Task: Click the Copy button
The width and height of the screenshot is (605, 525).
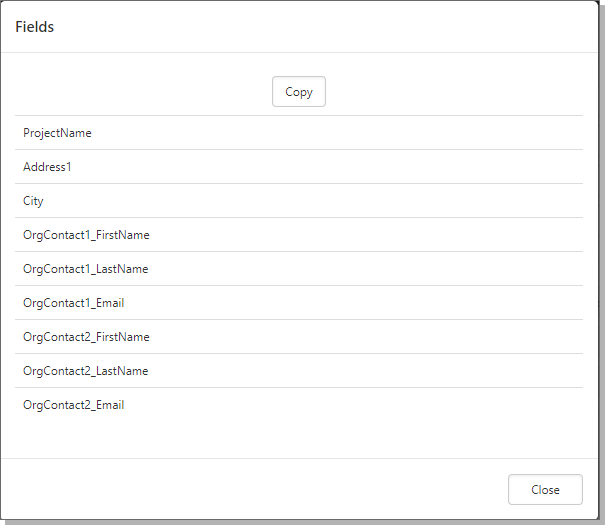Action: [298, 92]
